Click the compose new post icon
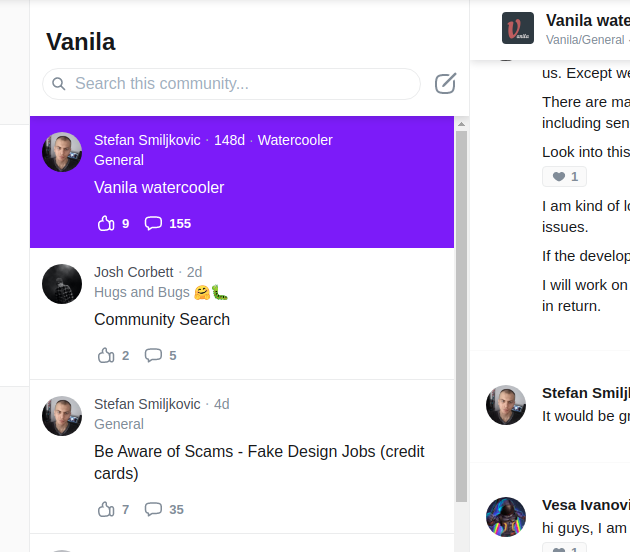The width and height of the screenshot is (630, 552). [x=445, y=83]
